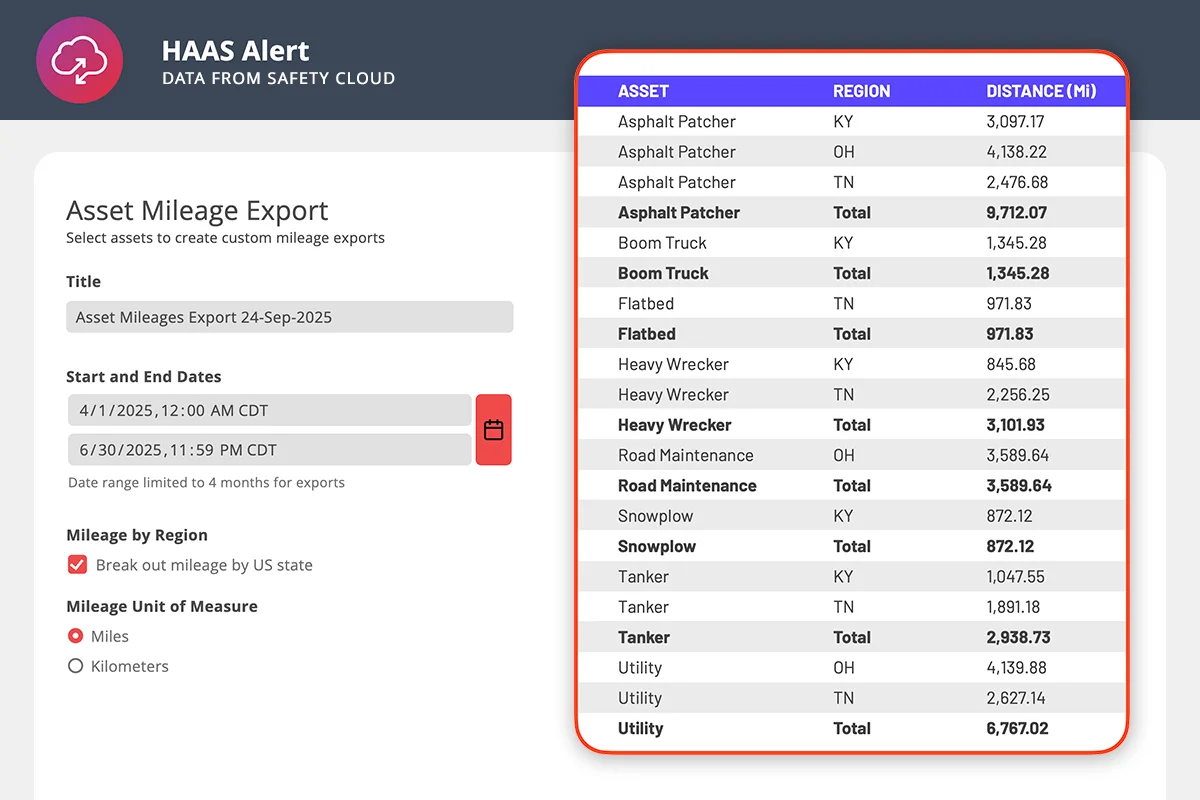Toggle the Break out mileage by US state checkbox
1200x800 pixels.
(77, 564)
